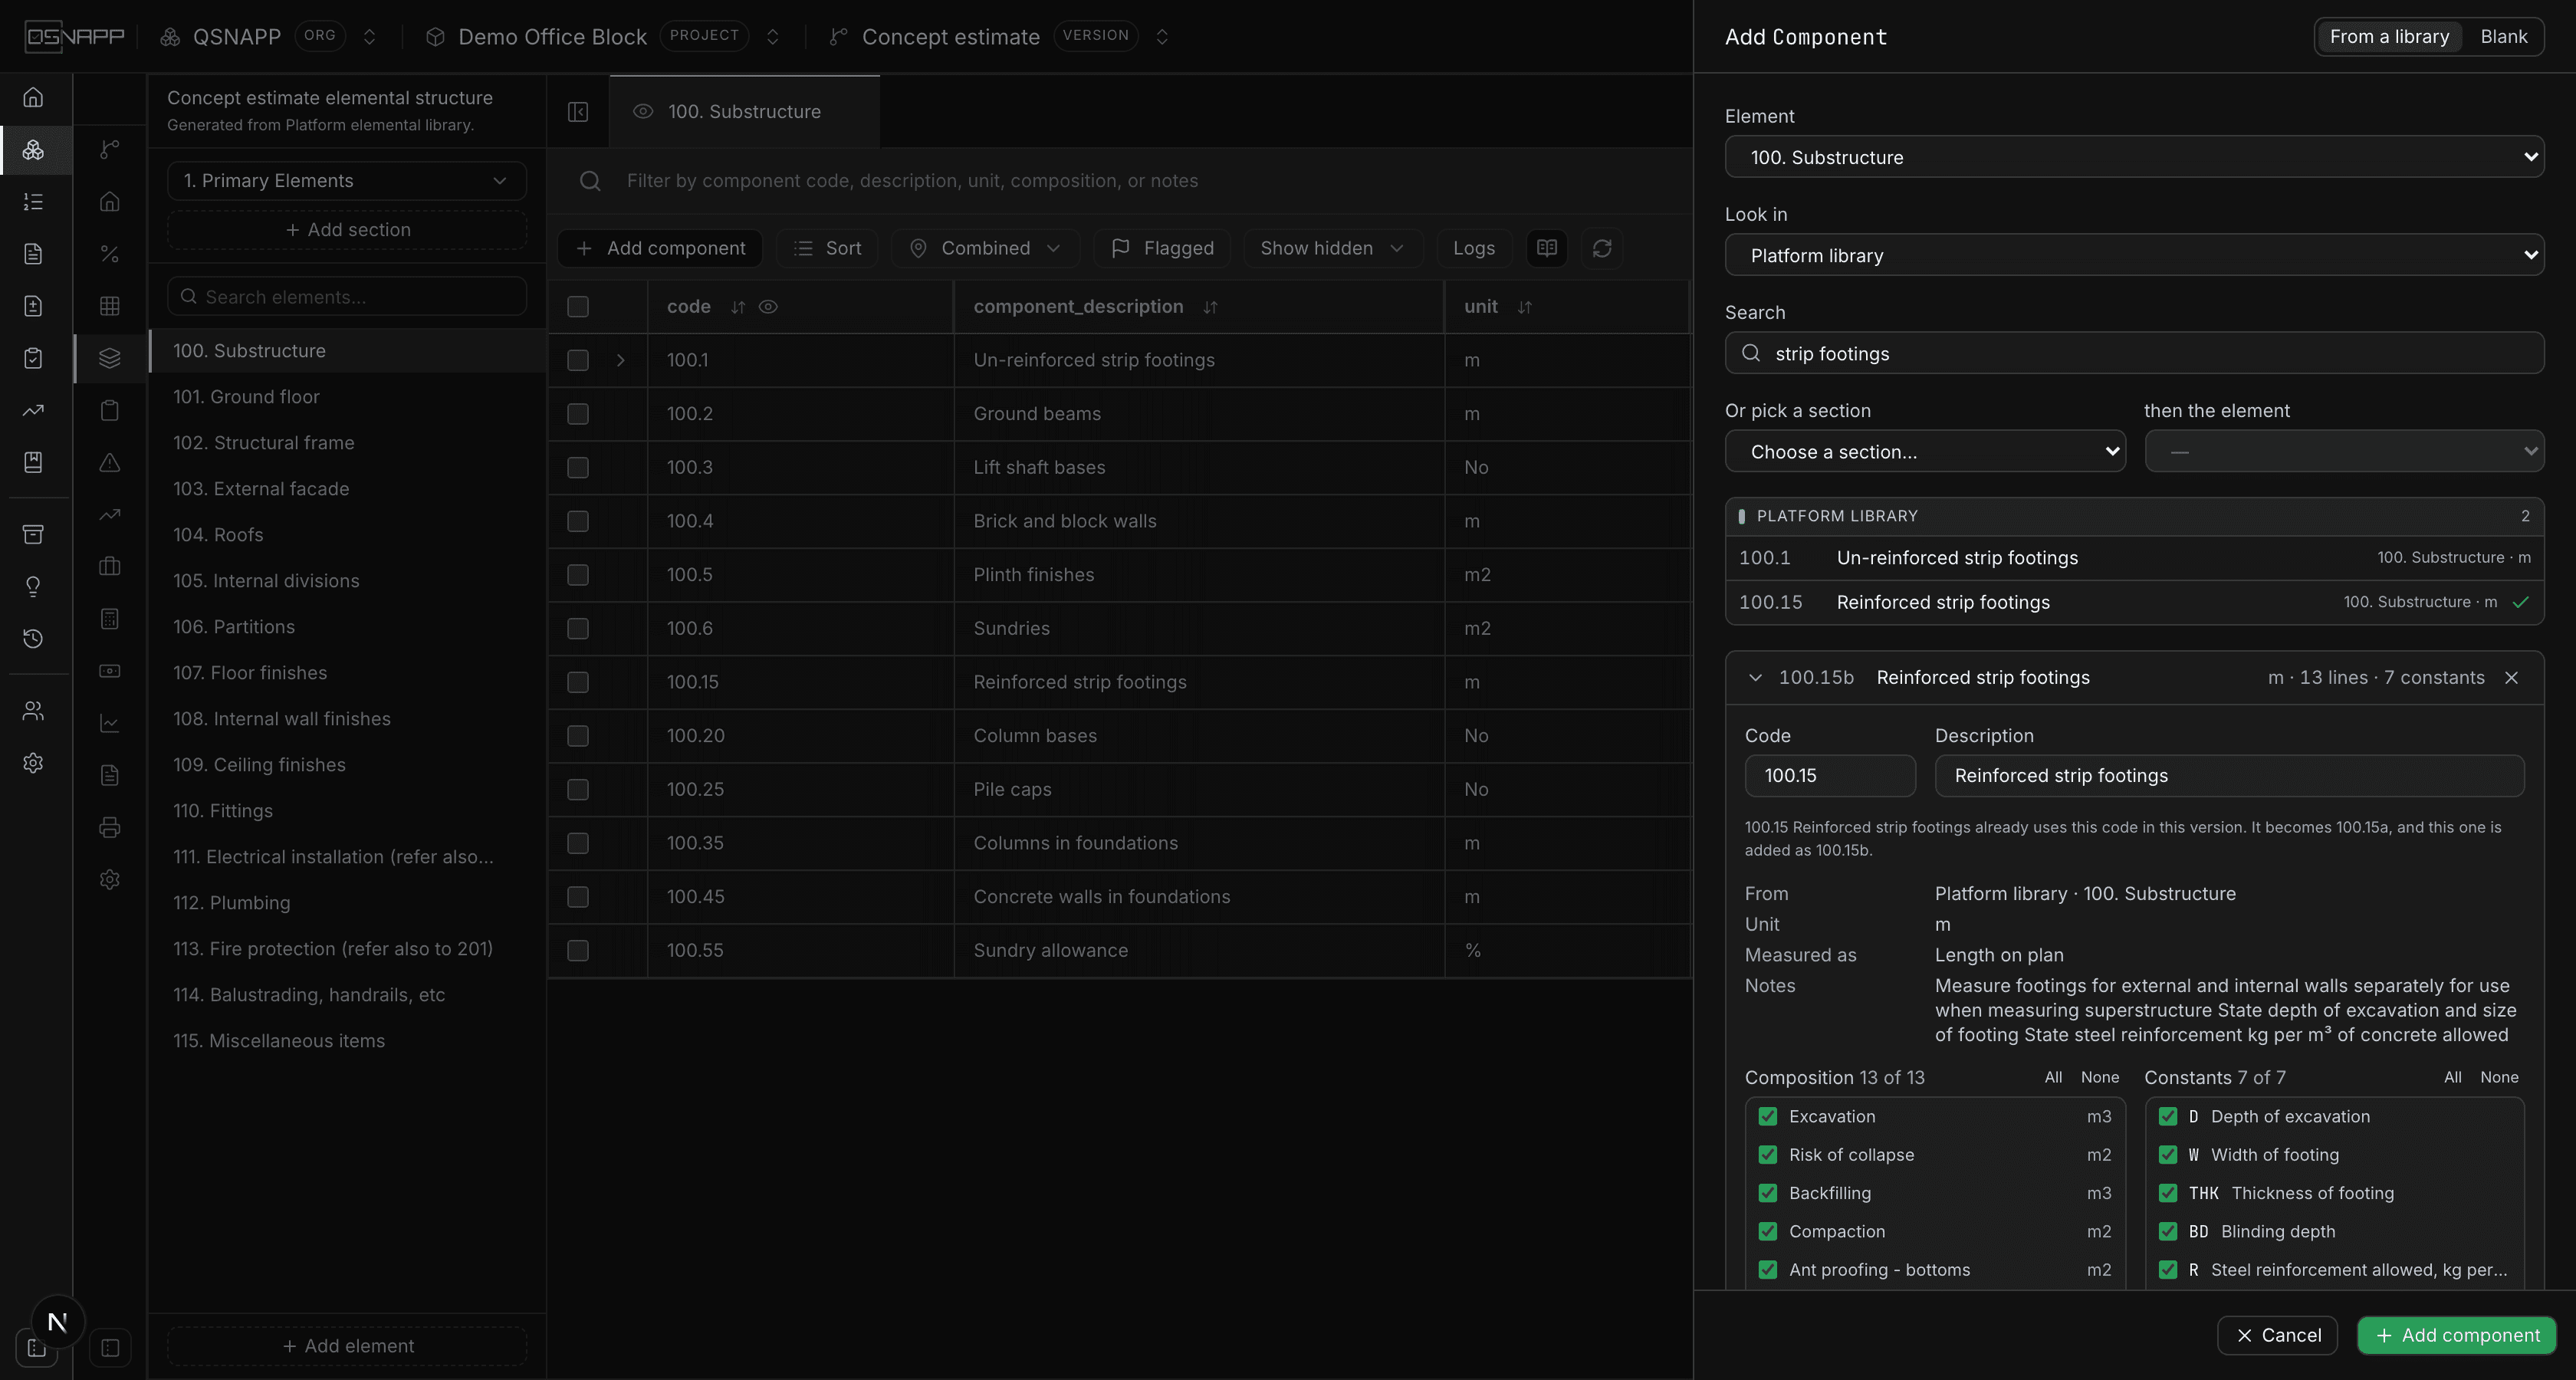Click the Add element button

pos(346,1346)
